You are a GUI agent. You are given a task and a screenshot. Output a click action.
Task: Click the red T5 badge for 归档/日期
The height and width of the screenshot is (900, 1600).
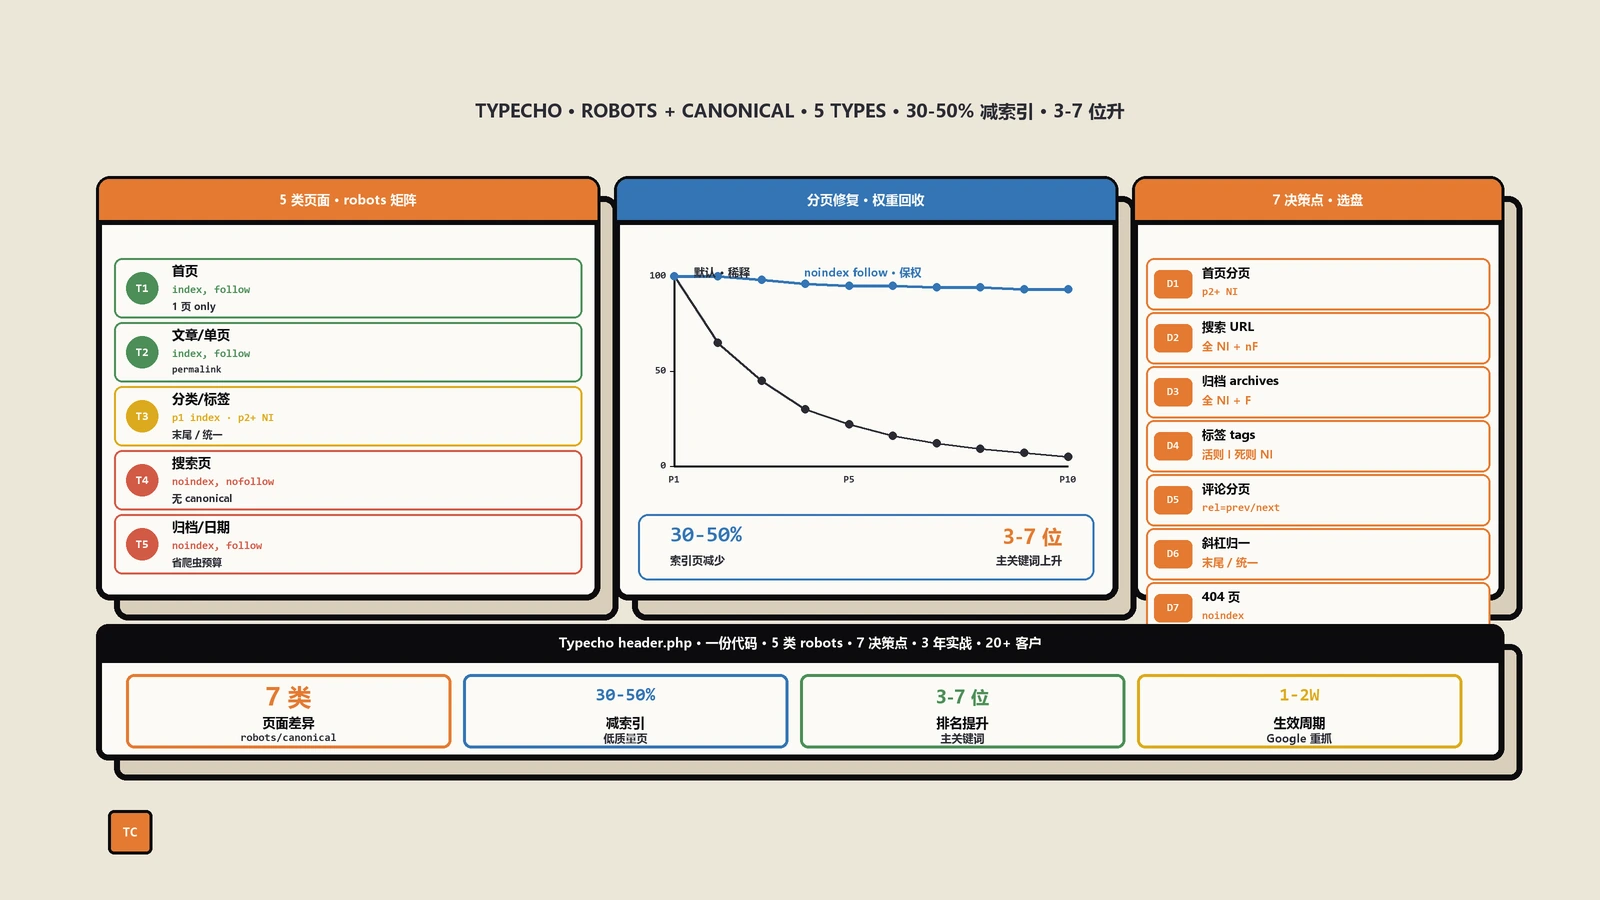(142, 544)
